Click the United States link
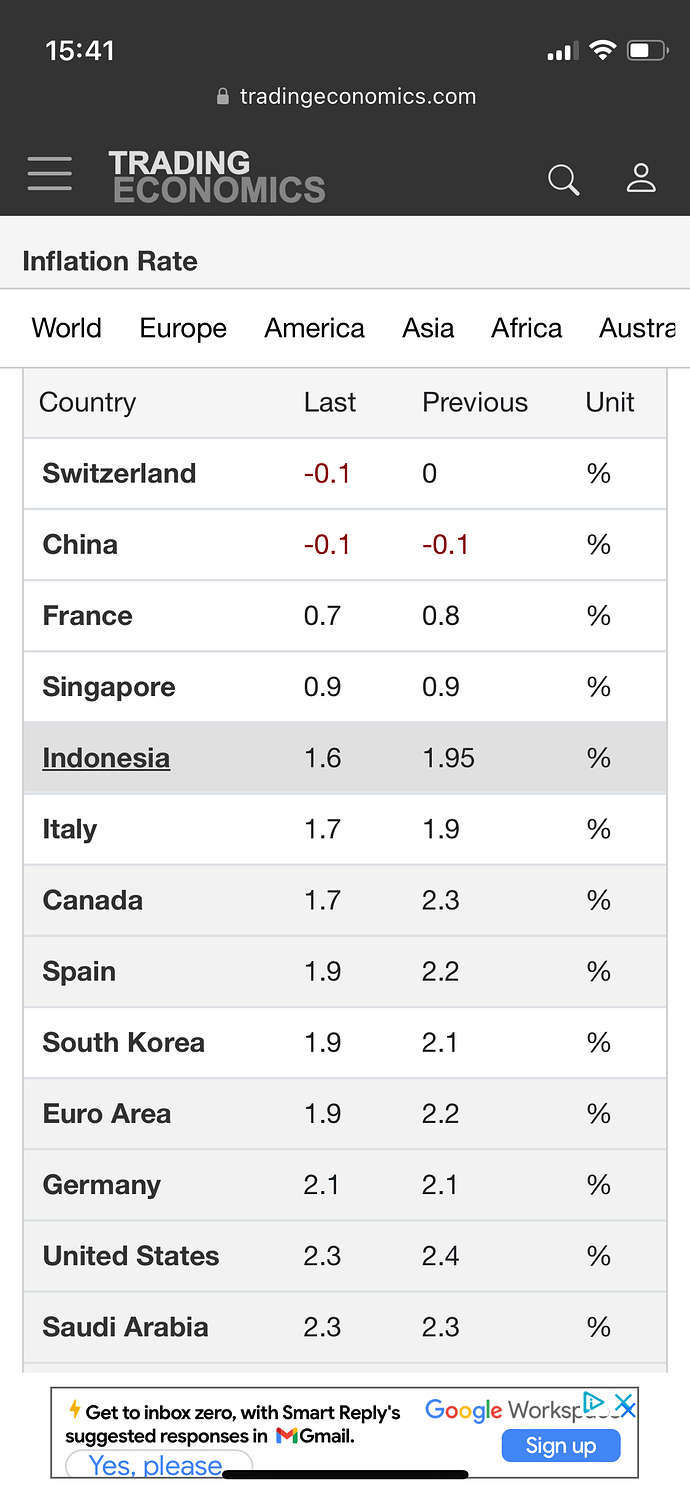Image resolution: width=690 pixels, height=1494 pixels. 131,1256
